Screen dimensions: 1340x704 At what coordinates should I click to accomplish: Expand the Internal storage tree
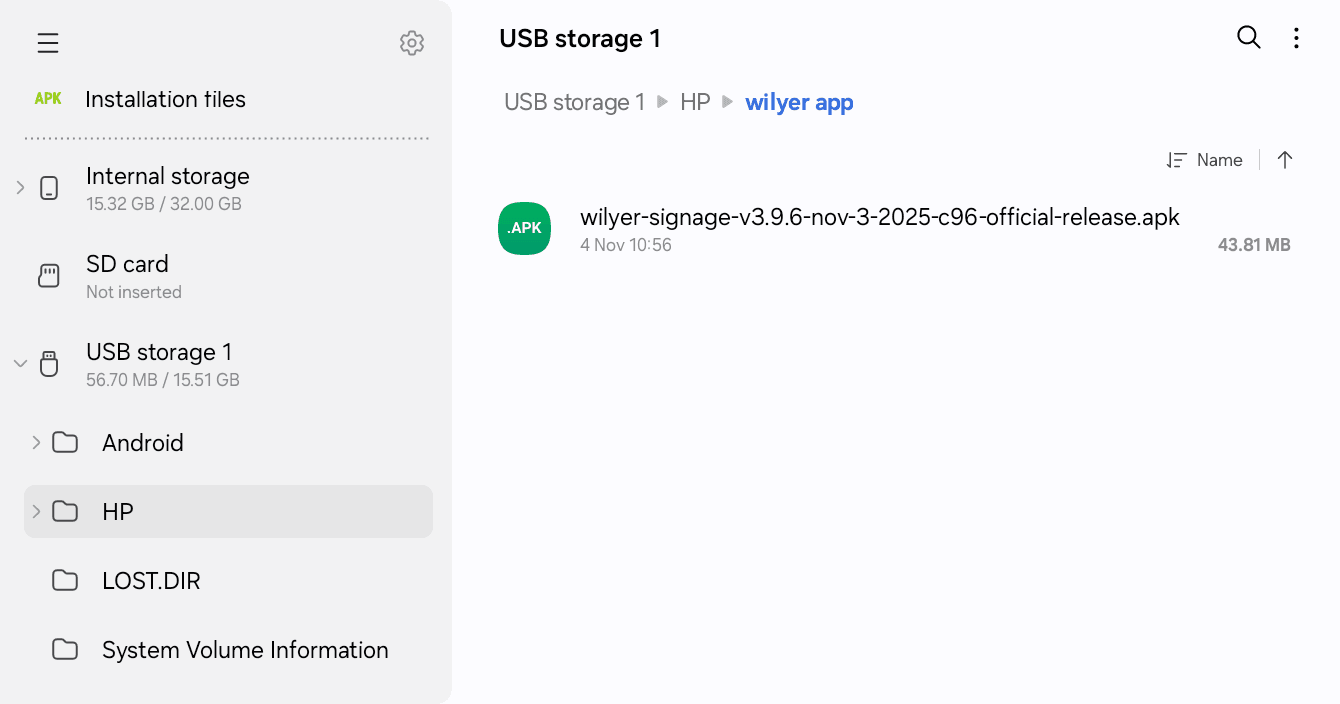pyautogui.click(x=20, y=187)
